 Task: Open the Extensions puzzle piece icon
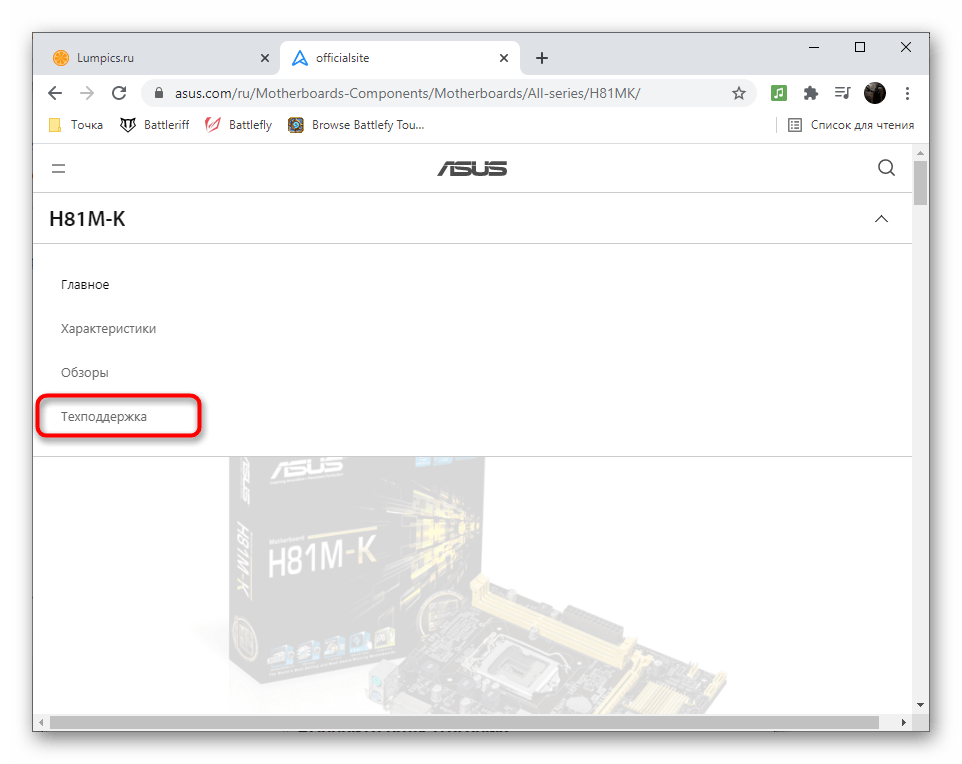pyautogui.click(x=810, y=93)
